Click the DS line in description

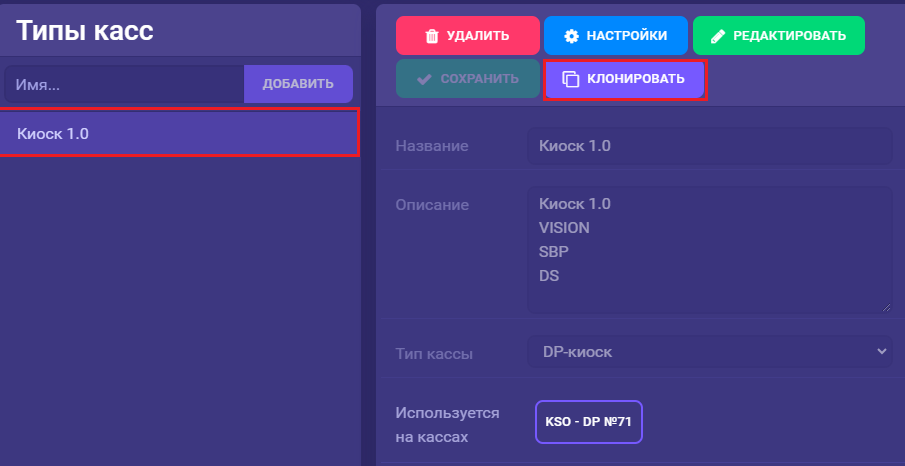549,276
